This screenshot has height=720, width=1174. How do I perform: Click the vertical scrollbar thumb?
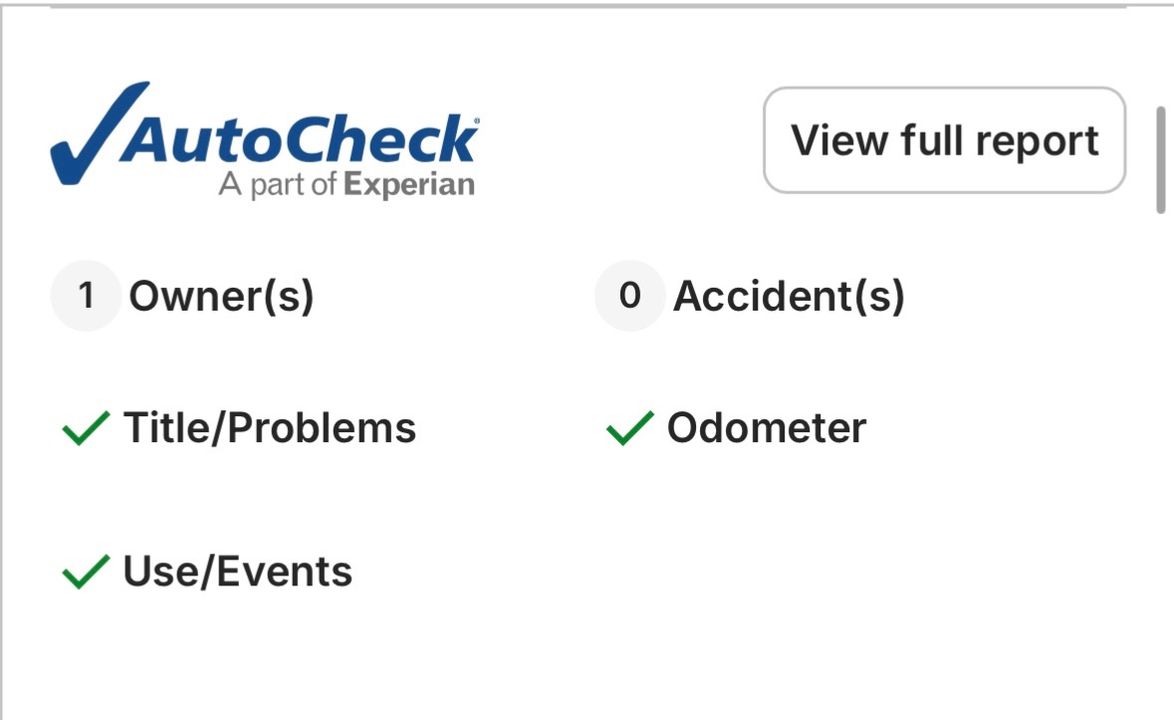[x=1161, y=160]
